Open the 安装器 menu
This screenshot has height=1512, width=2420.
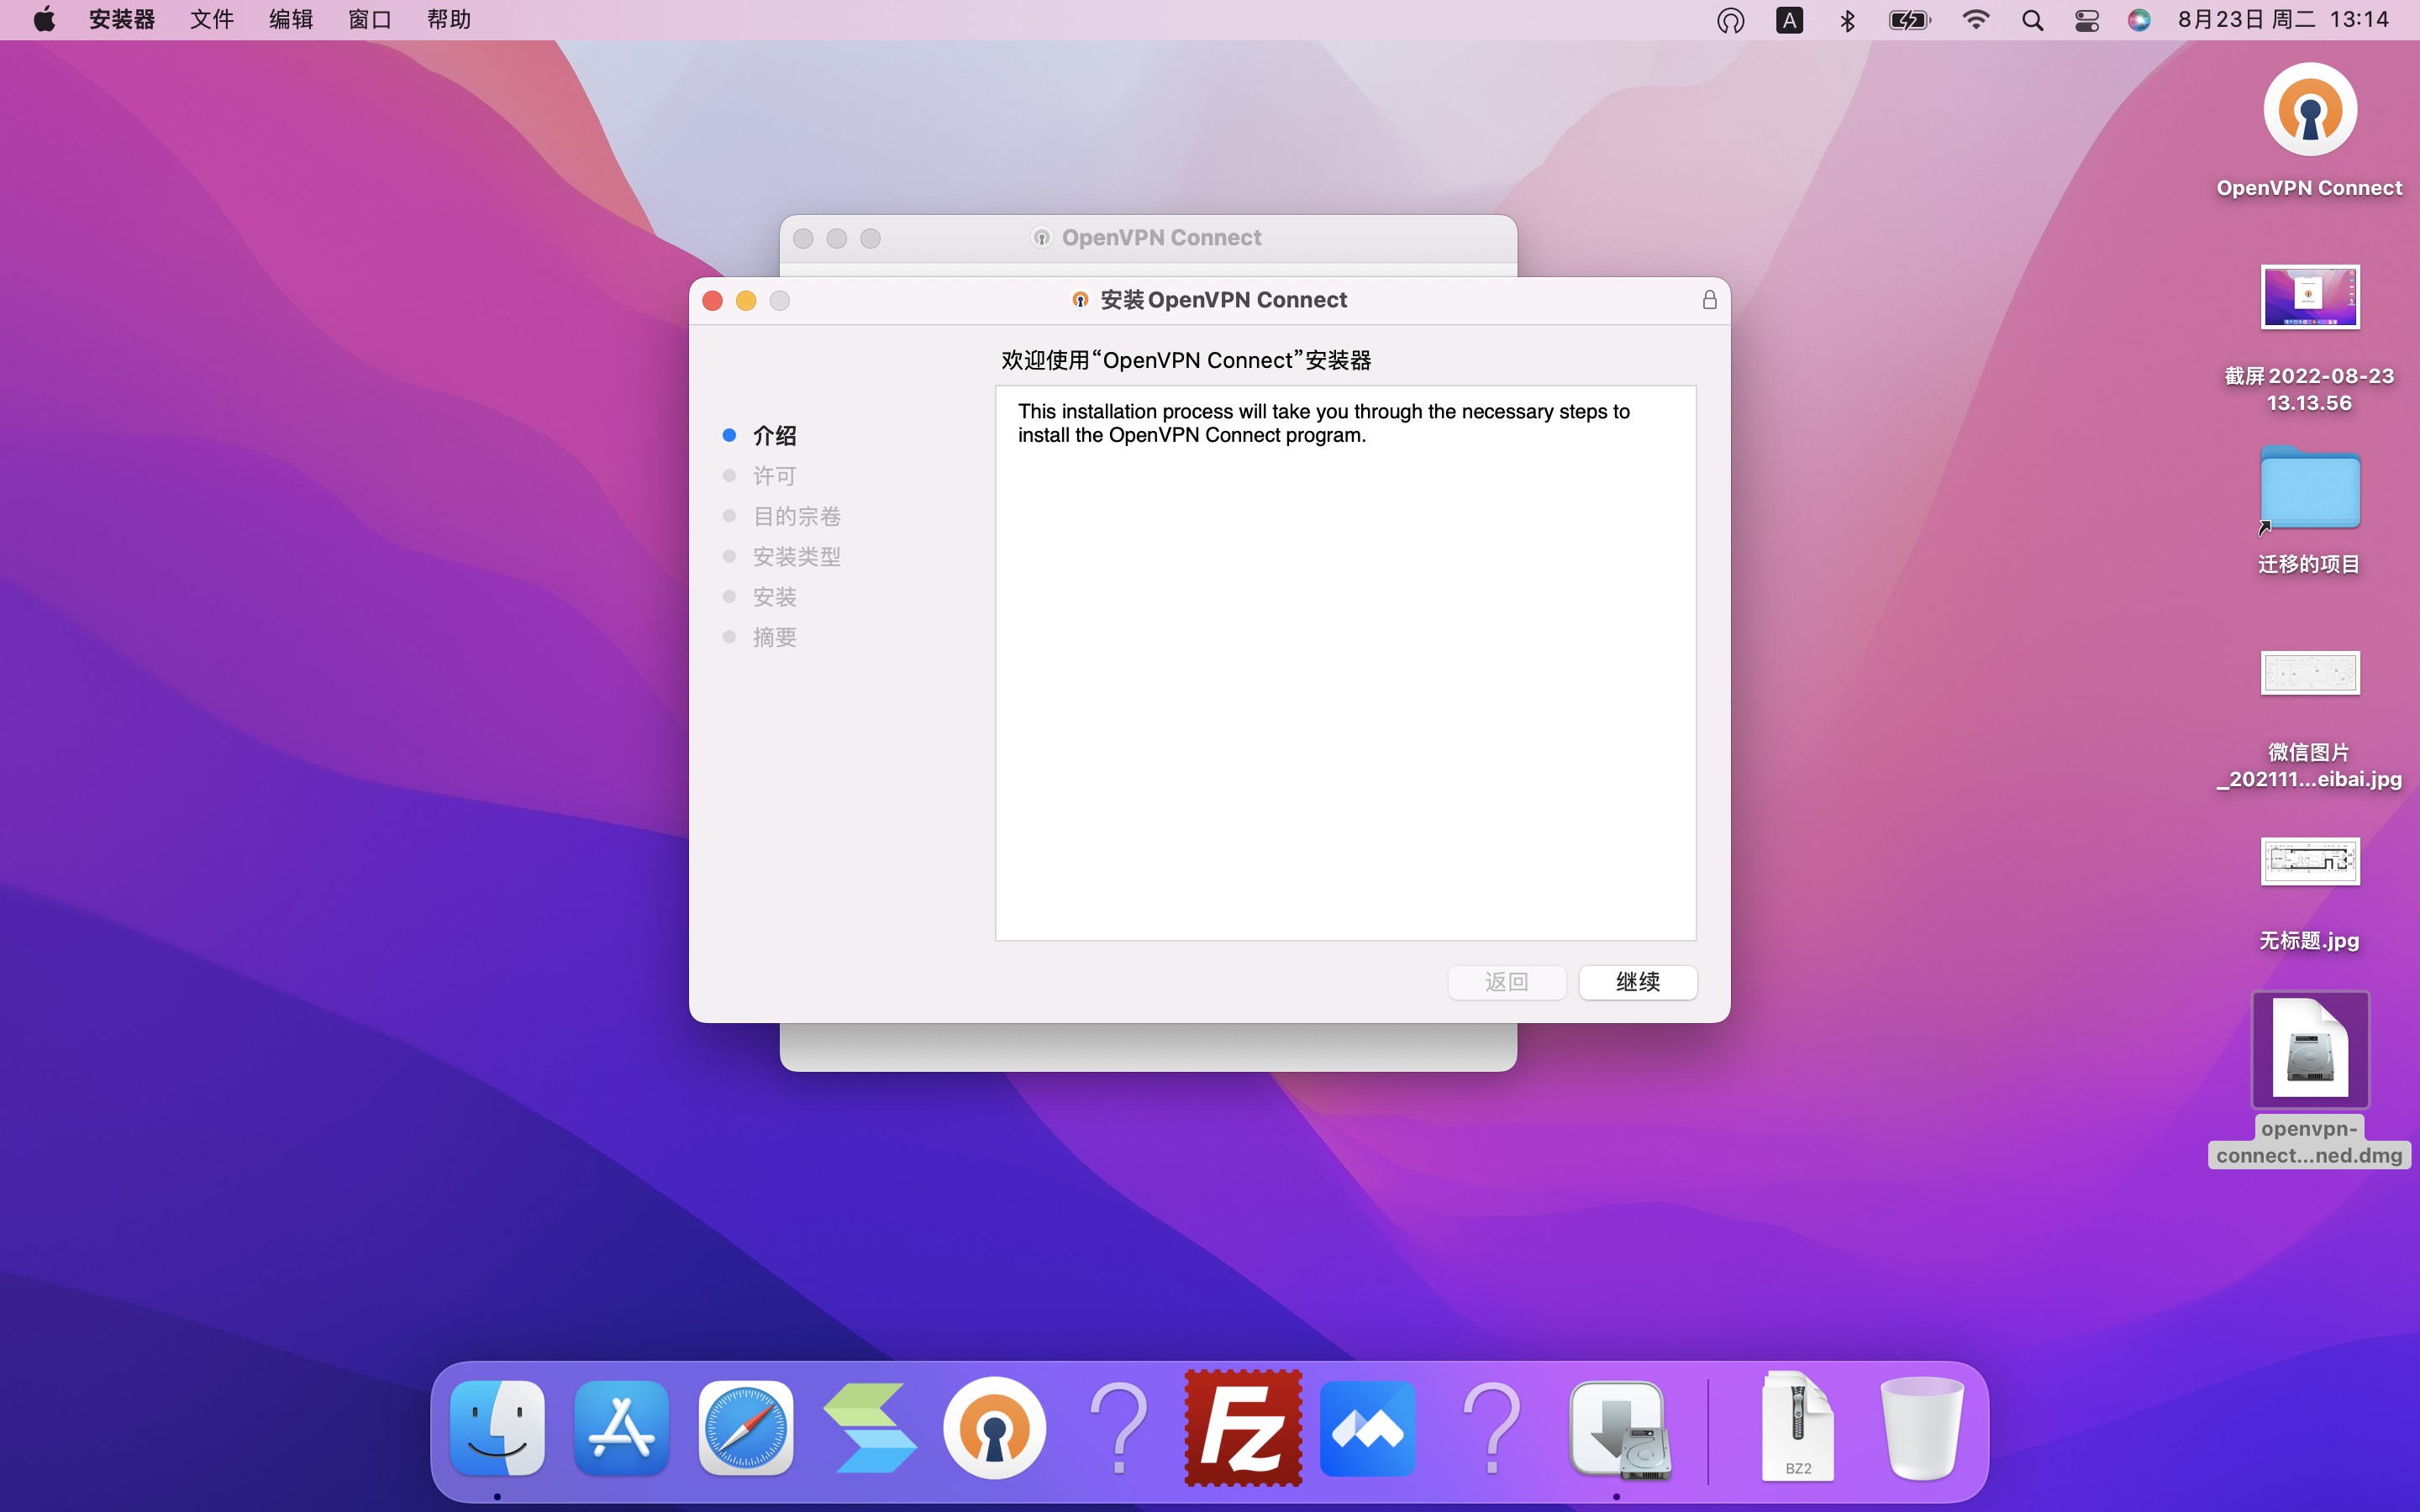point(122,20)
